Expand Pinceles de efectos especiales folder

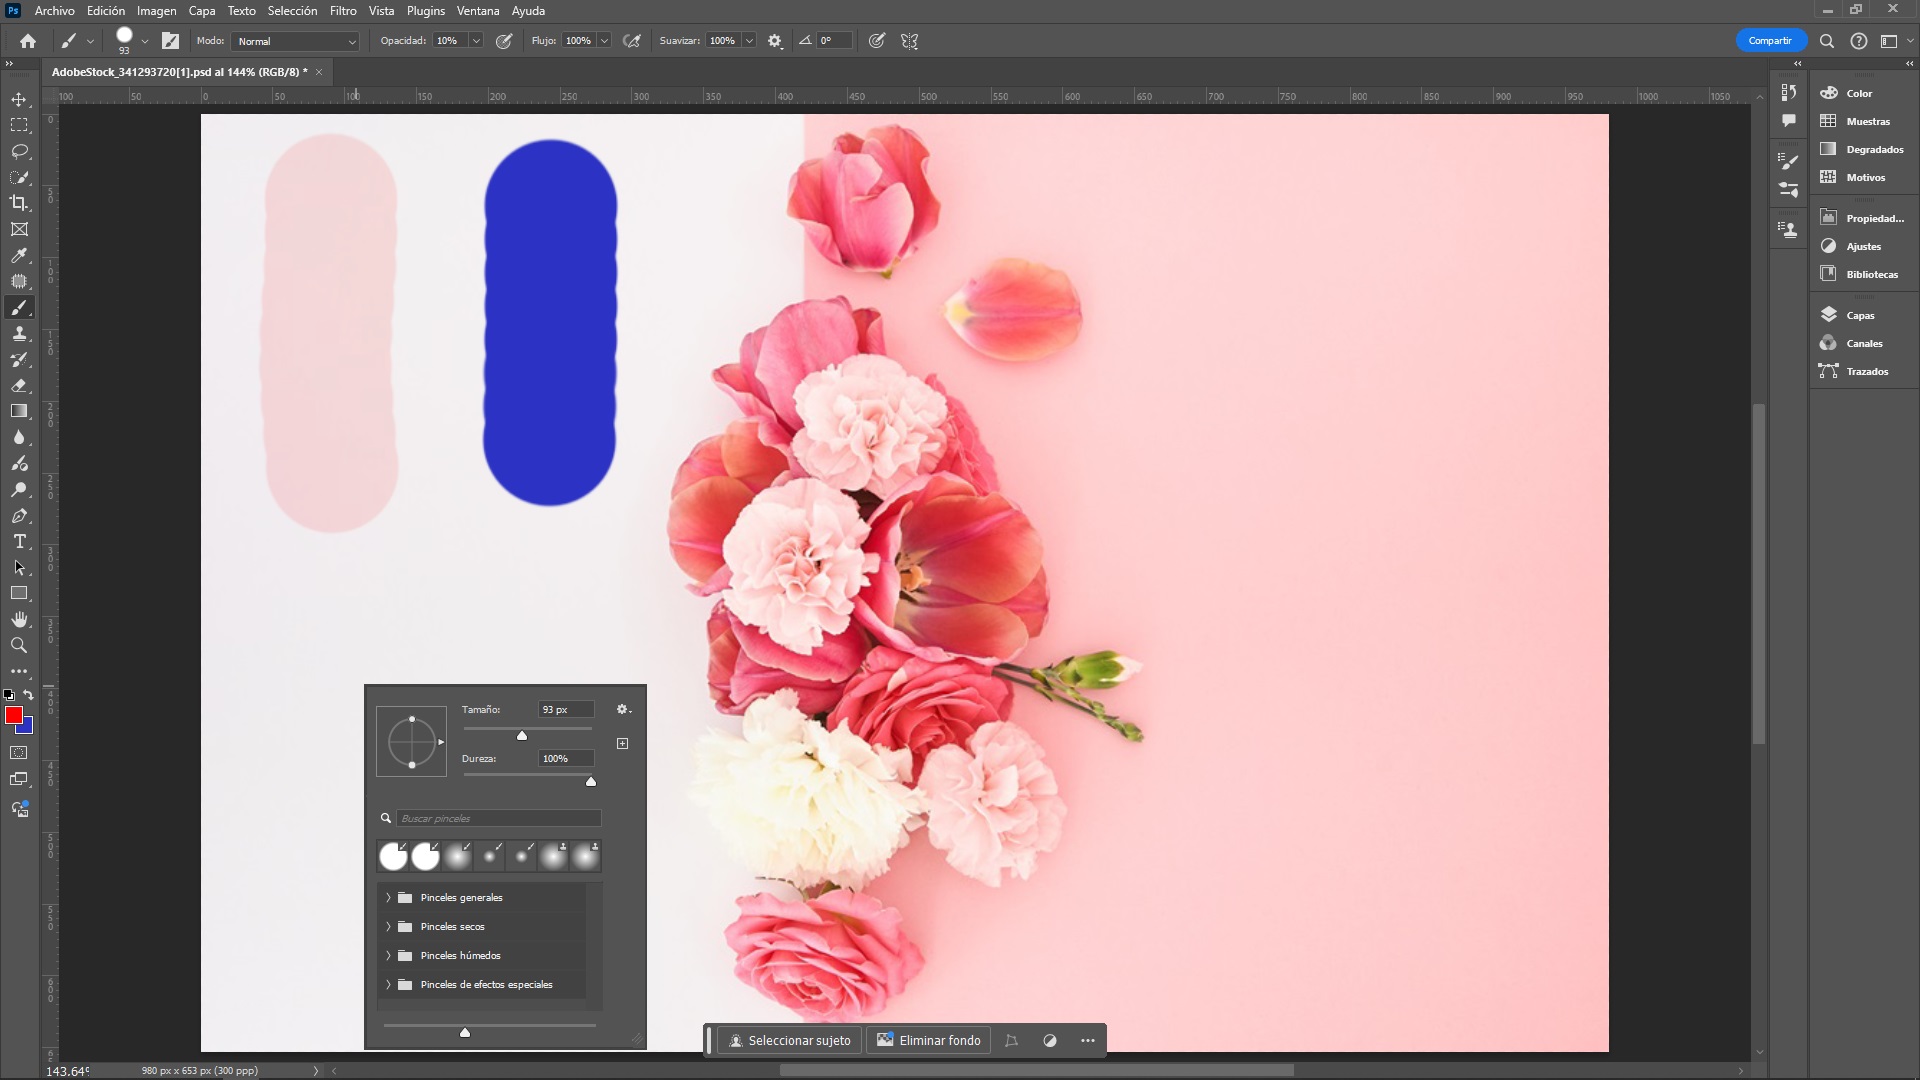tap(388, 985)
